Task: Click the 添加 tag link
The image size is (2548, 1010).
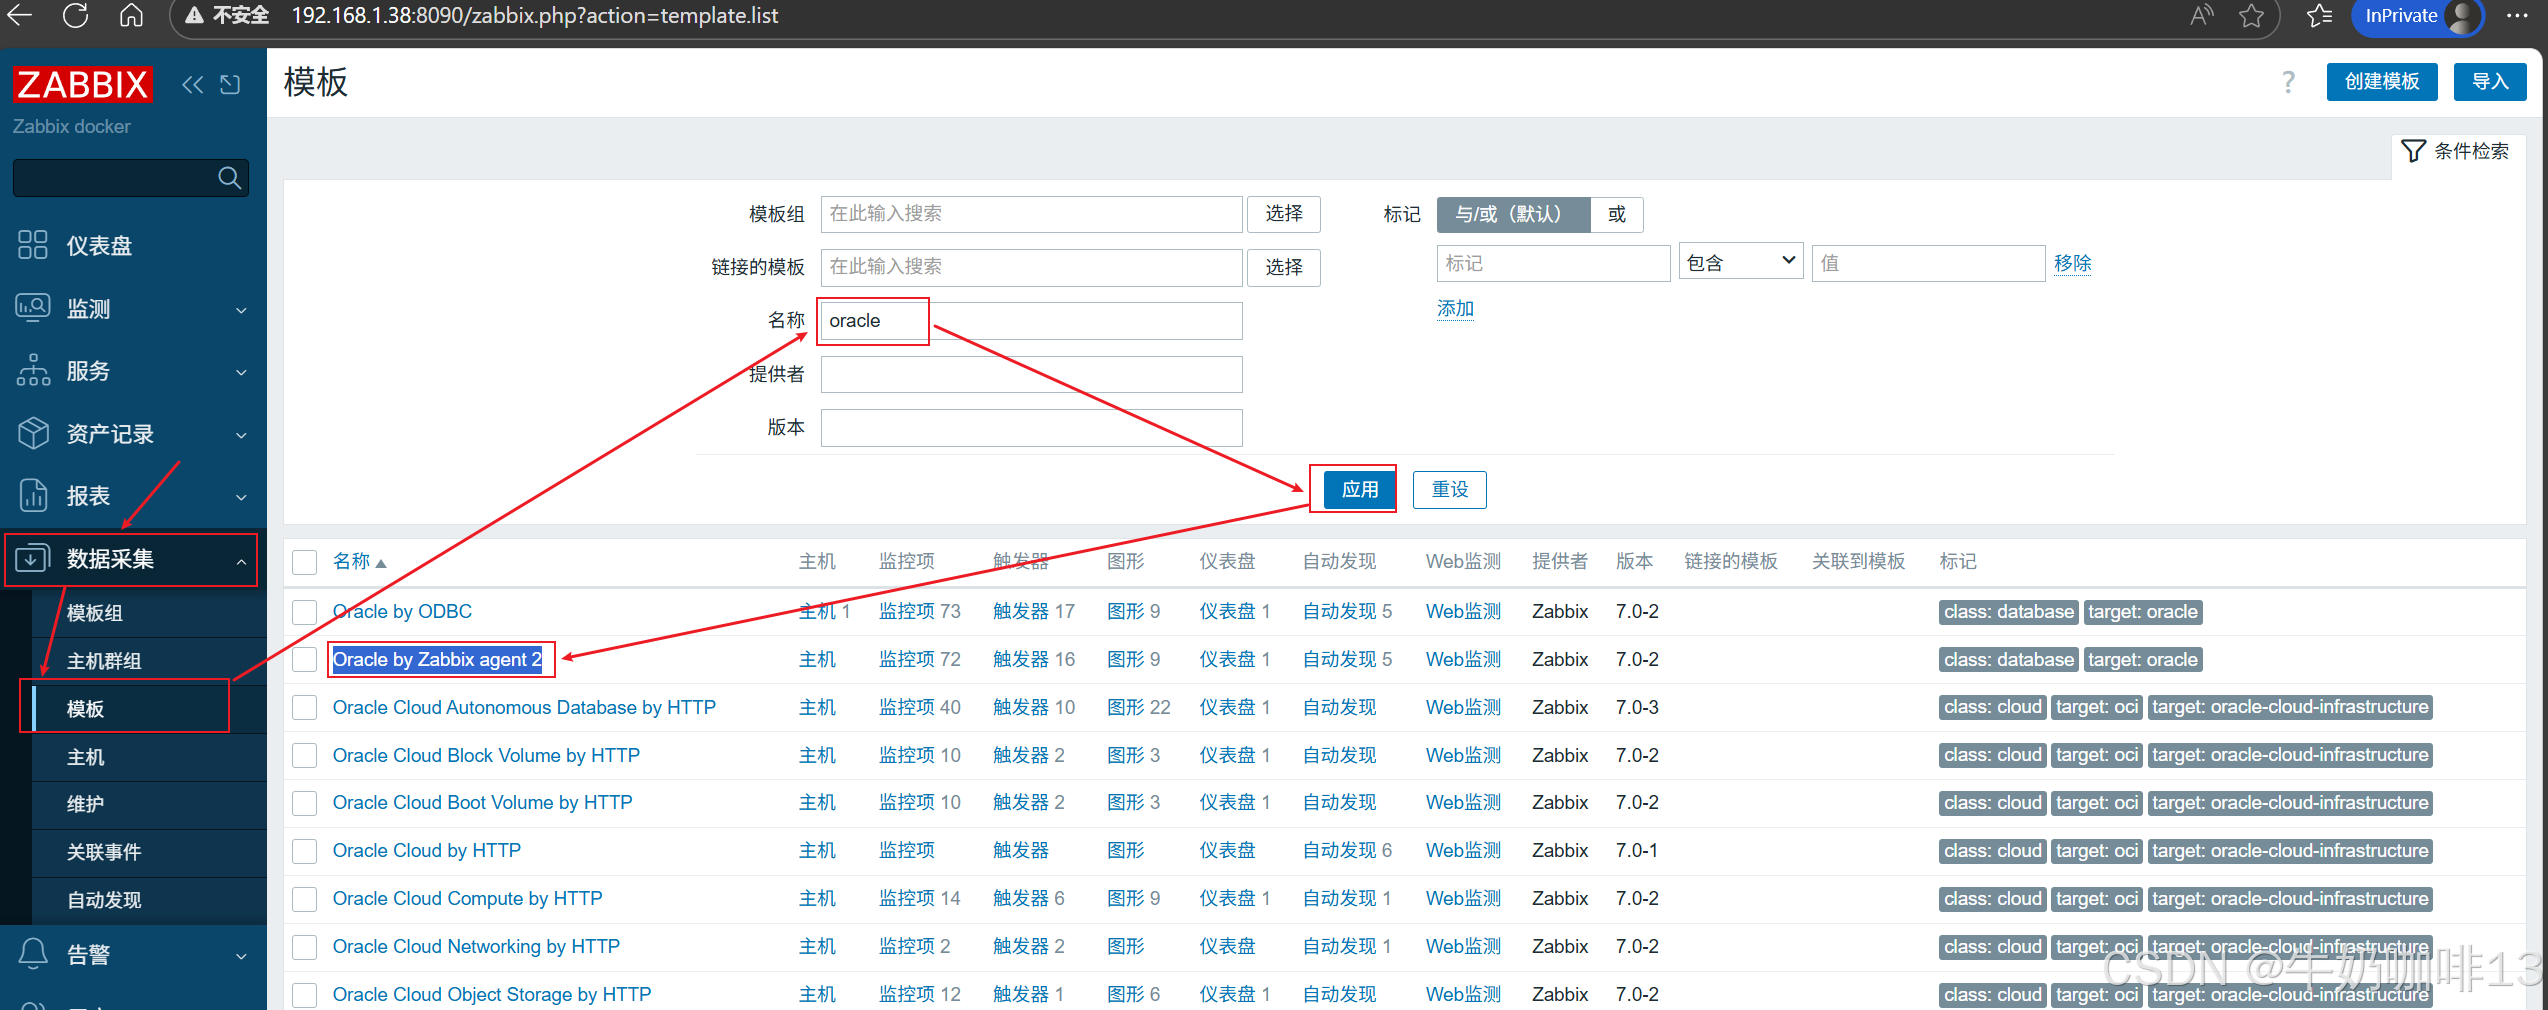Action: coord(1455,309)
